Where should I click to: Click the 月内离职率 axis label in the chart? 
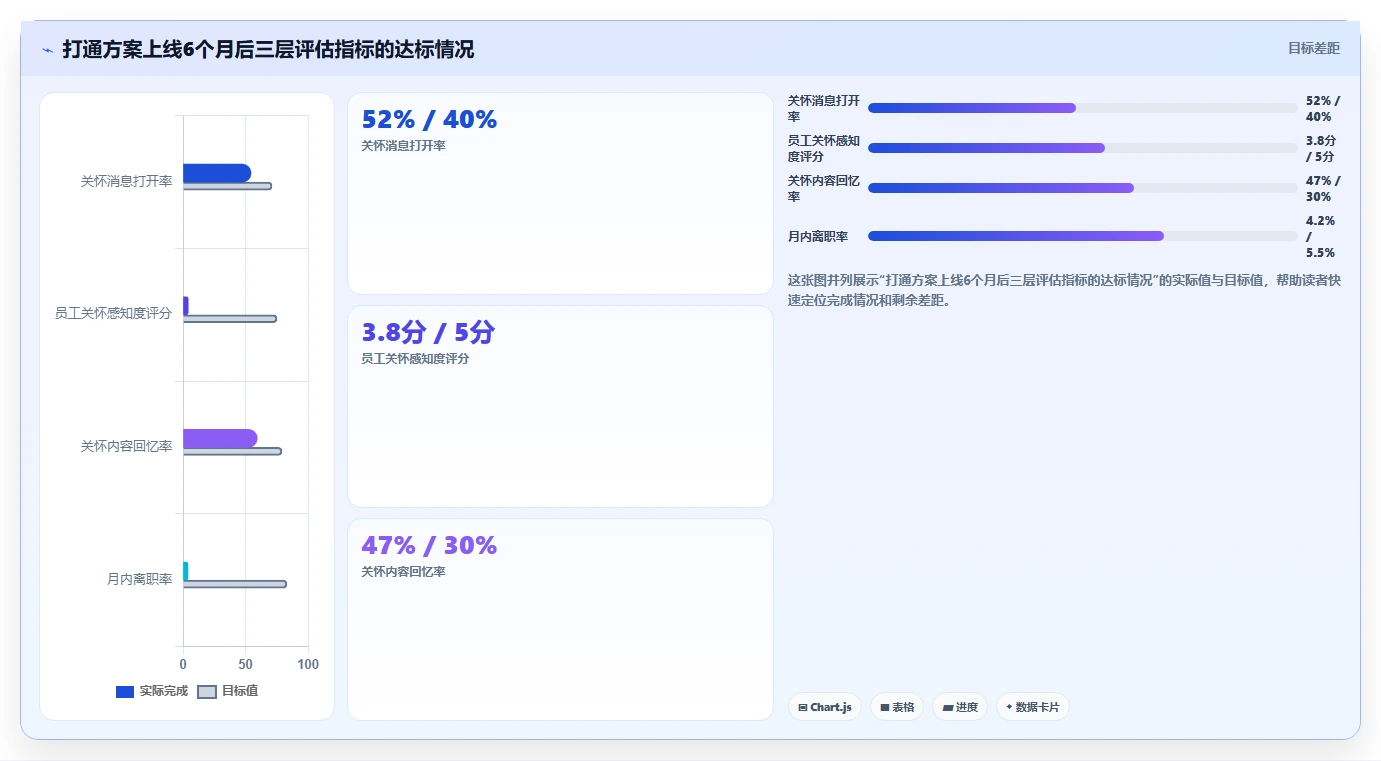coord(140,579)
